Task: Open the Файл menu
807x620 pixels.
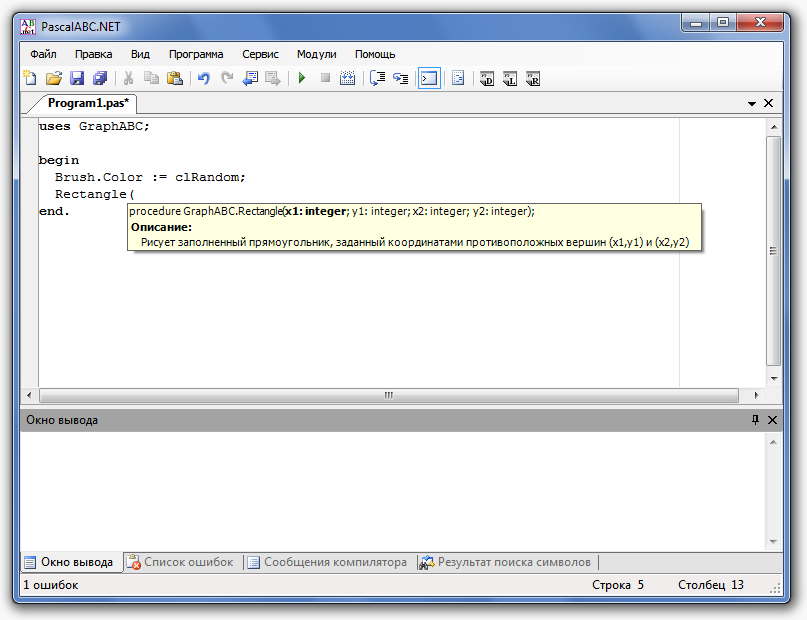Action: 43,54
